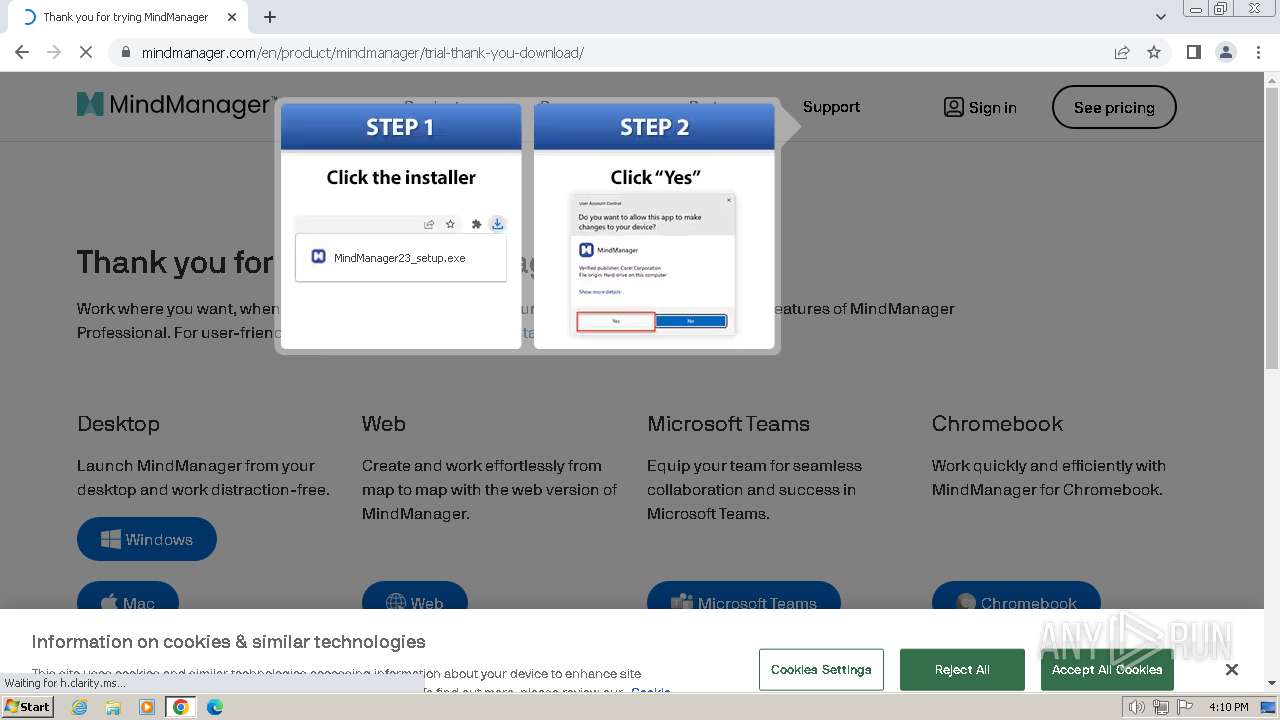Sign in to MindManager
This screenshot has width=1280, height=720.
coord(980,107)
